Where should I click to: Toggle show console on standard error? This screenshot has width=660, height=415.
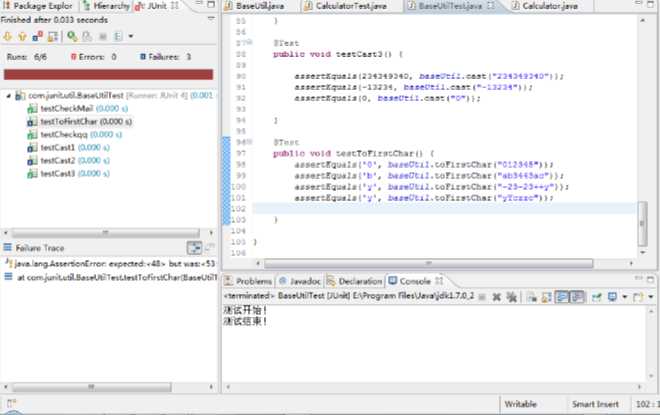point(577,297)
